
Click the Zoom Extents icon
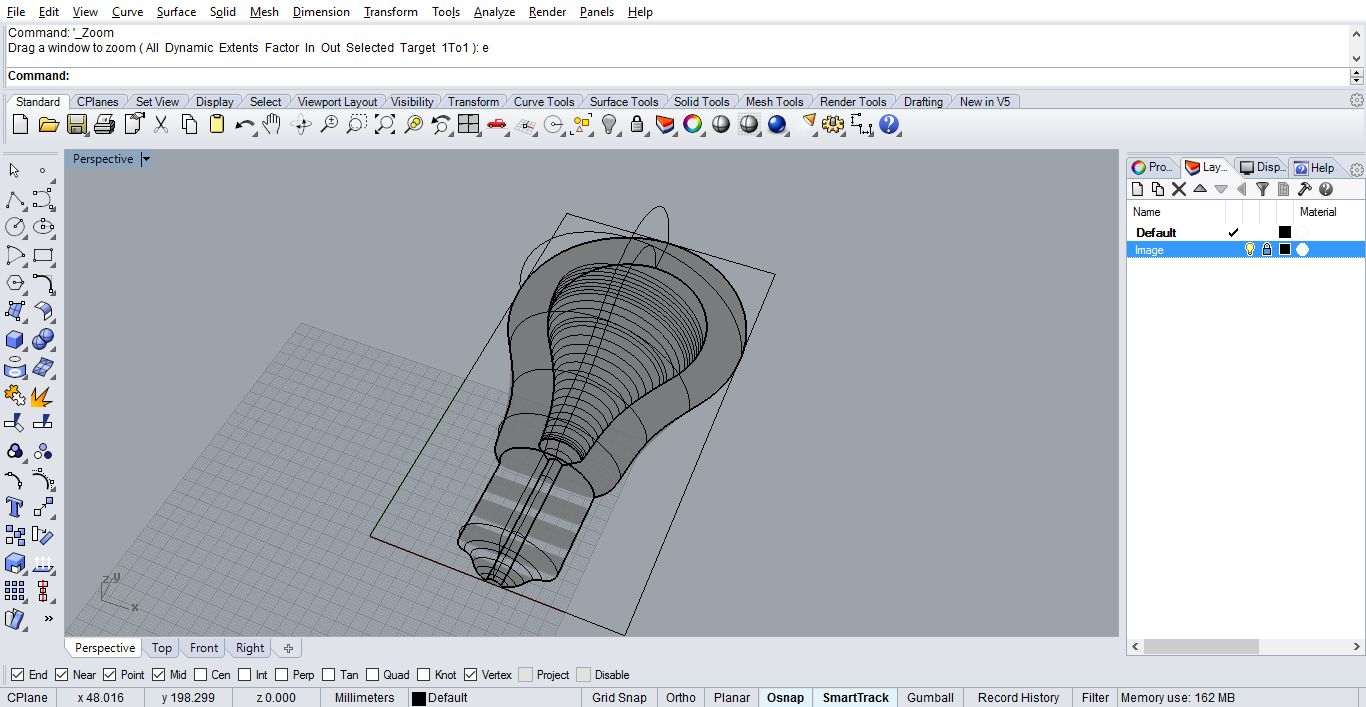[x=385, y=125]
